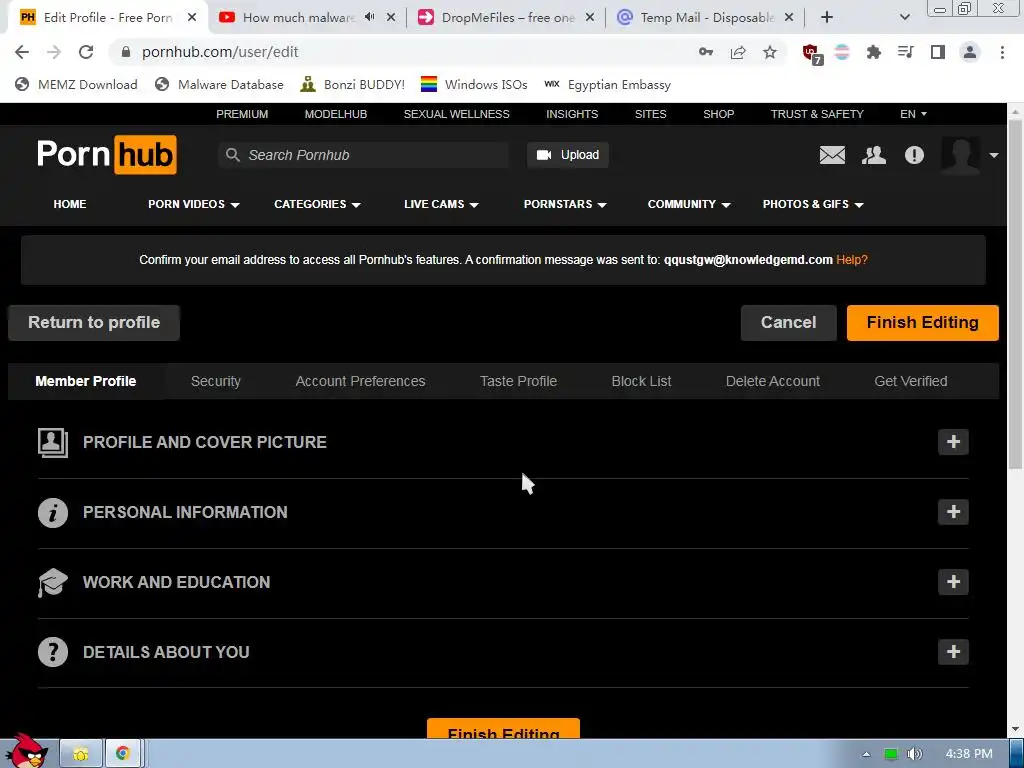
Task: Expand Personal Information section
Action: (953, 512)
